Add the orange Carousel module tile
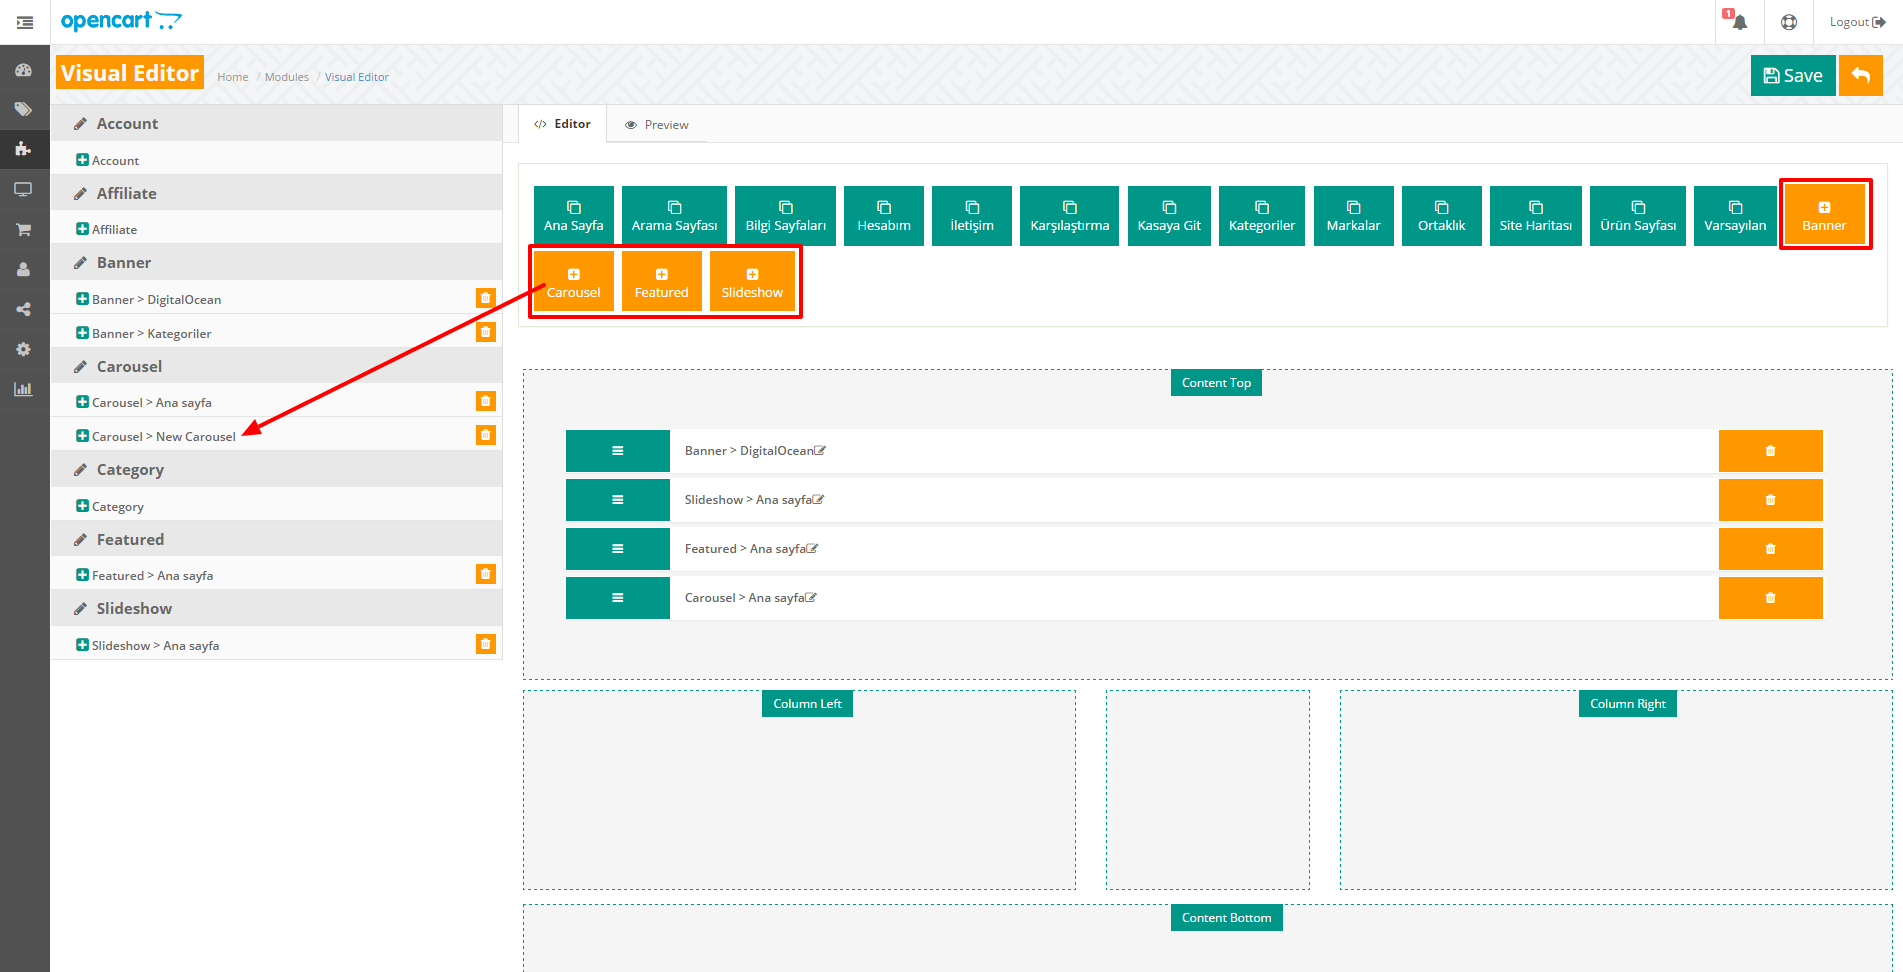 (x=573, y=281)
